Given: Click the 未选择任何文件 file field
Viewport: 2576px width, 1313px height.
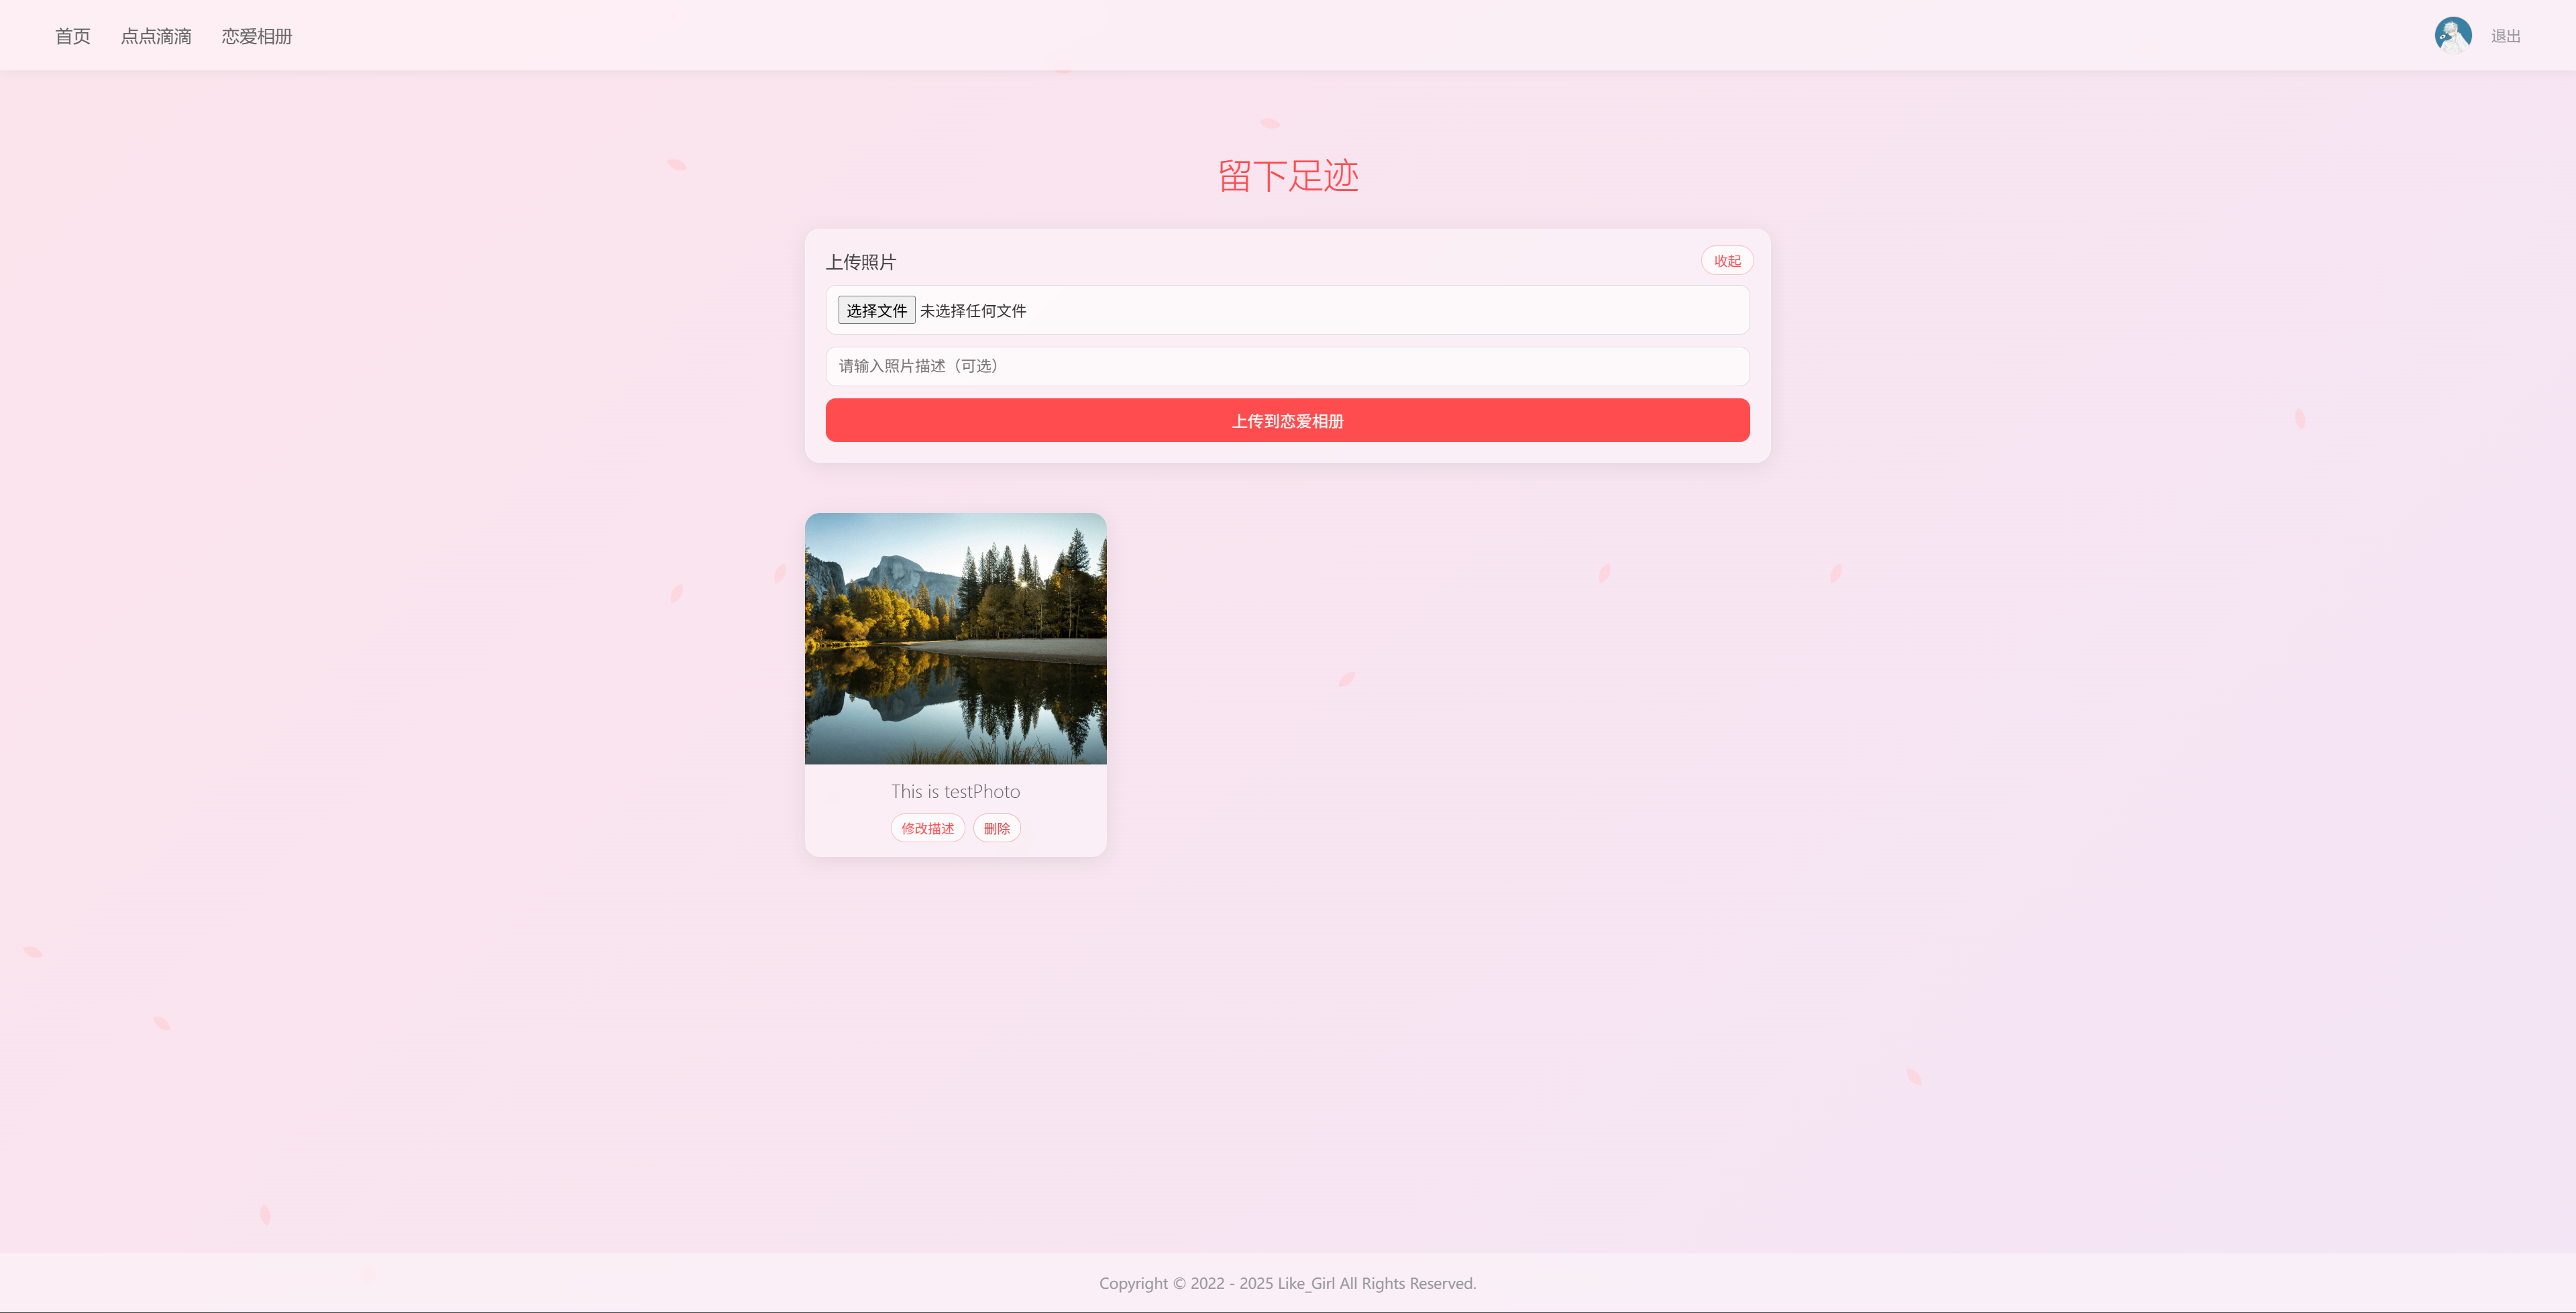Looking at the screenshot, I should (1287, 310).
